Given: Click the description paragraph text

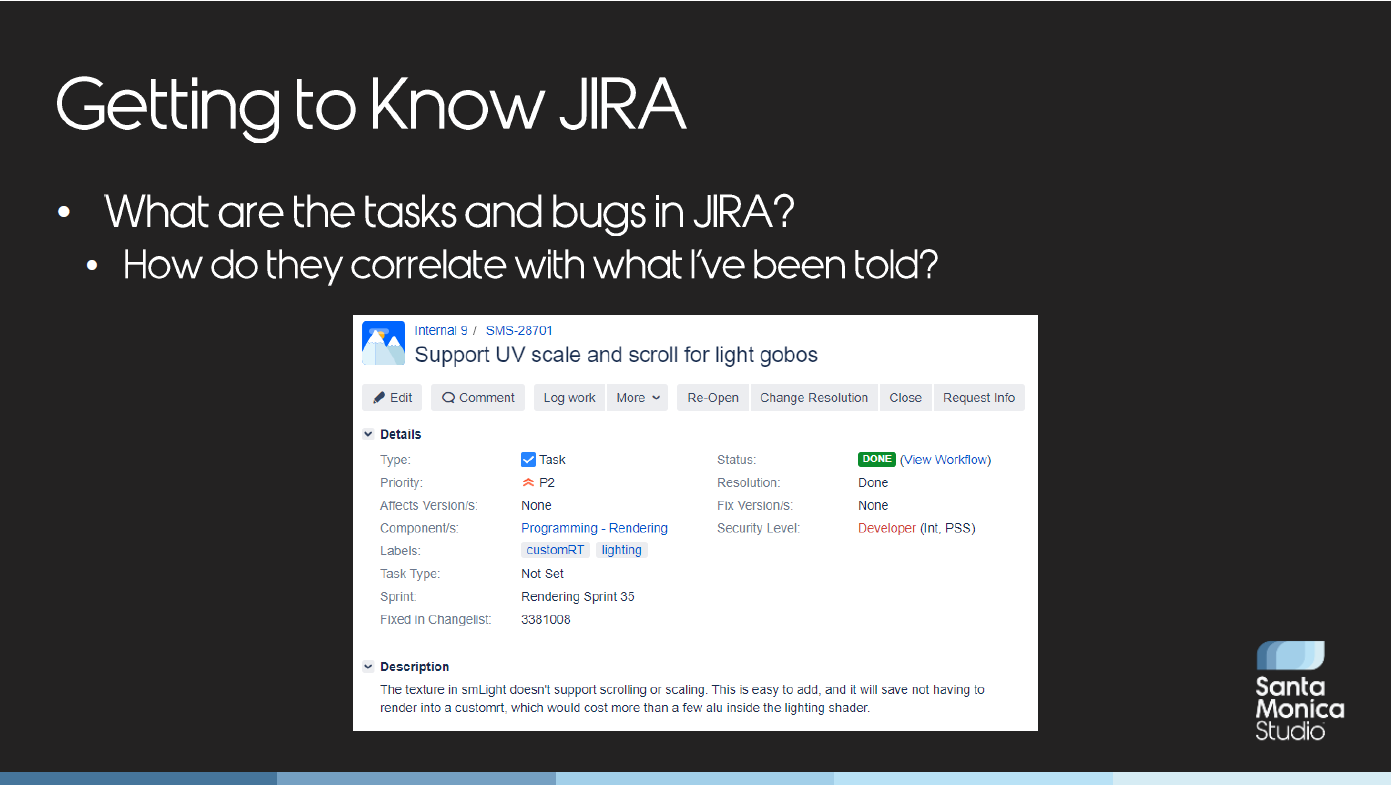Looking at the screenshot, I should pos(682,699).
